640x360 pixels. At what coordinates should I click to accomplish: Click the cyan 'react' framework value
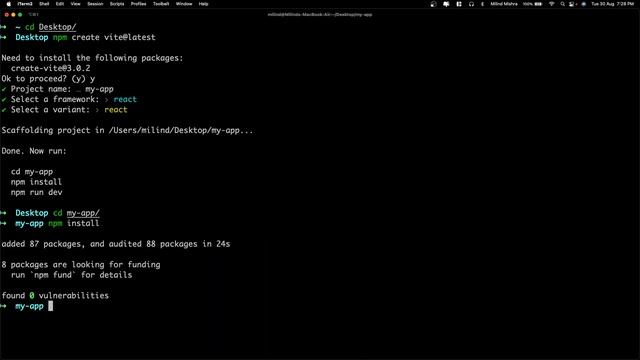[125, 99]
